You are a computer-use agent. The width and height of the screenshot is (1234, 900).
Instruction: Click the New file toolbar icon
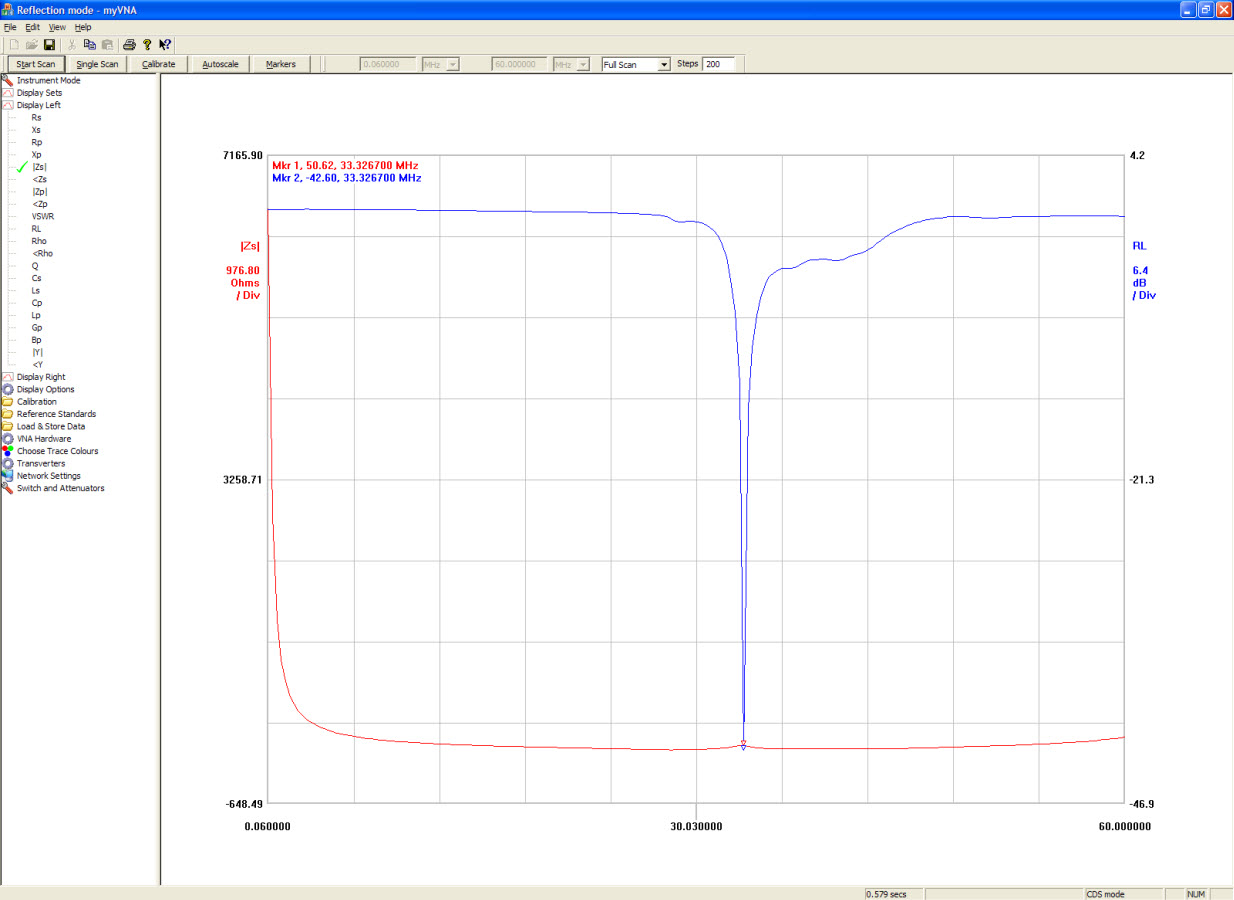point(14,45)
